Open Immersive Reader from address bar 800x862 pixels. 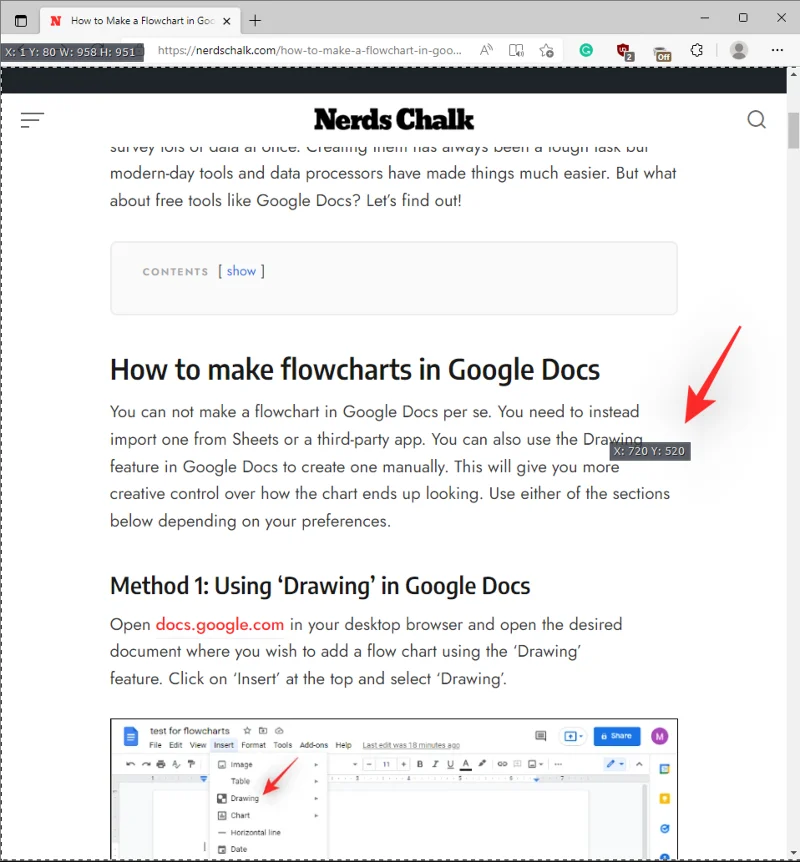tap(516, 50)
